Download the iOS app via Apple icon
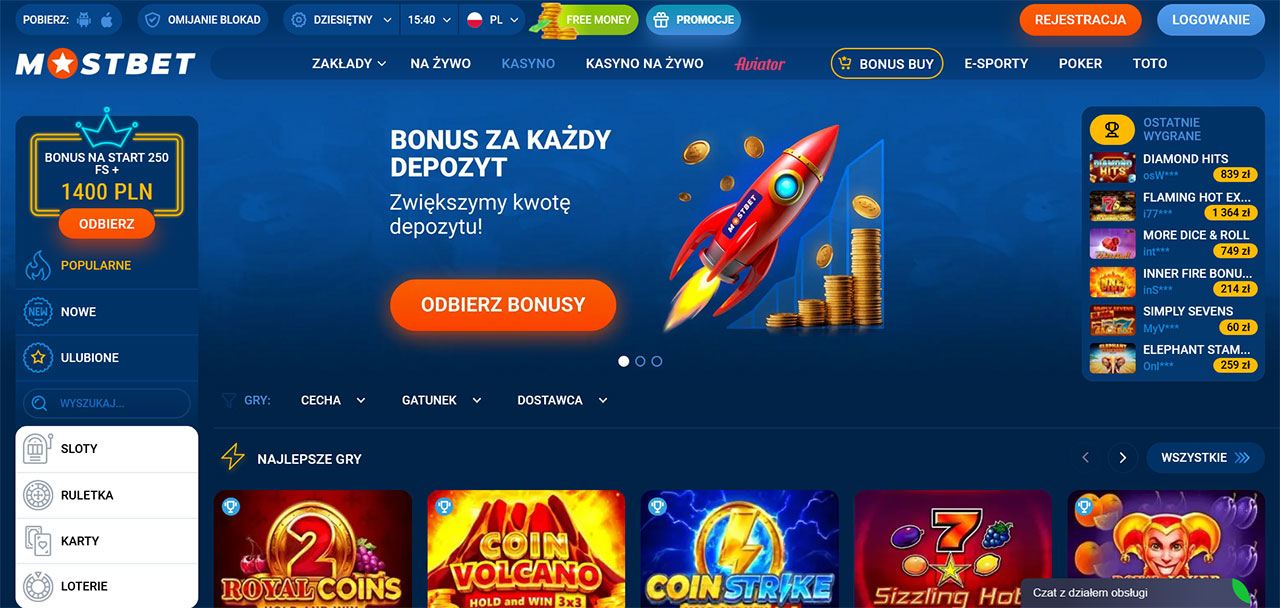 (108, 20)
